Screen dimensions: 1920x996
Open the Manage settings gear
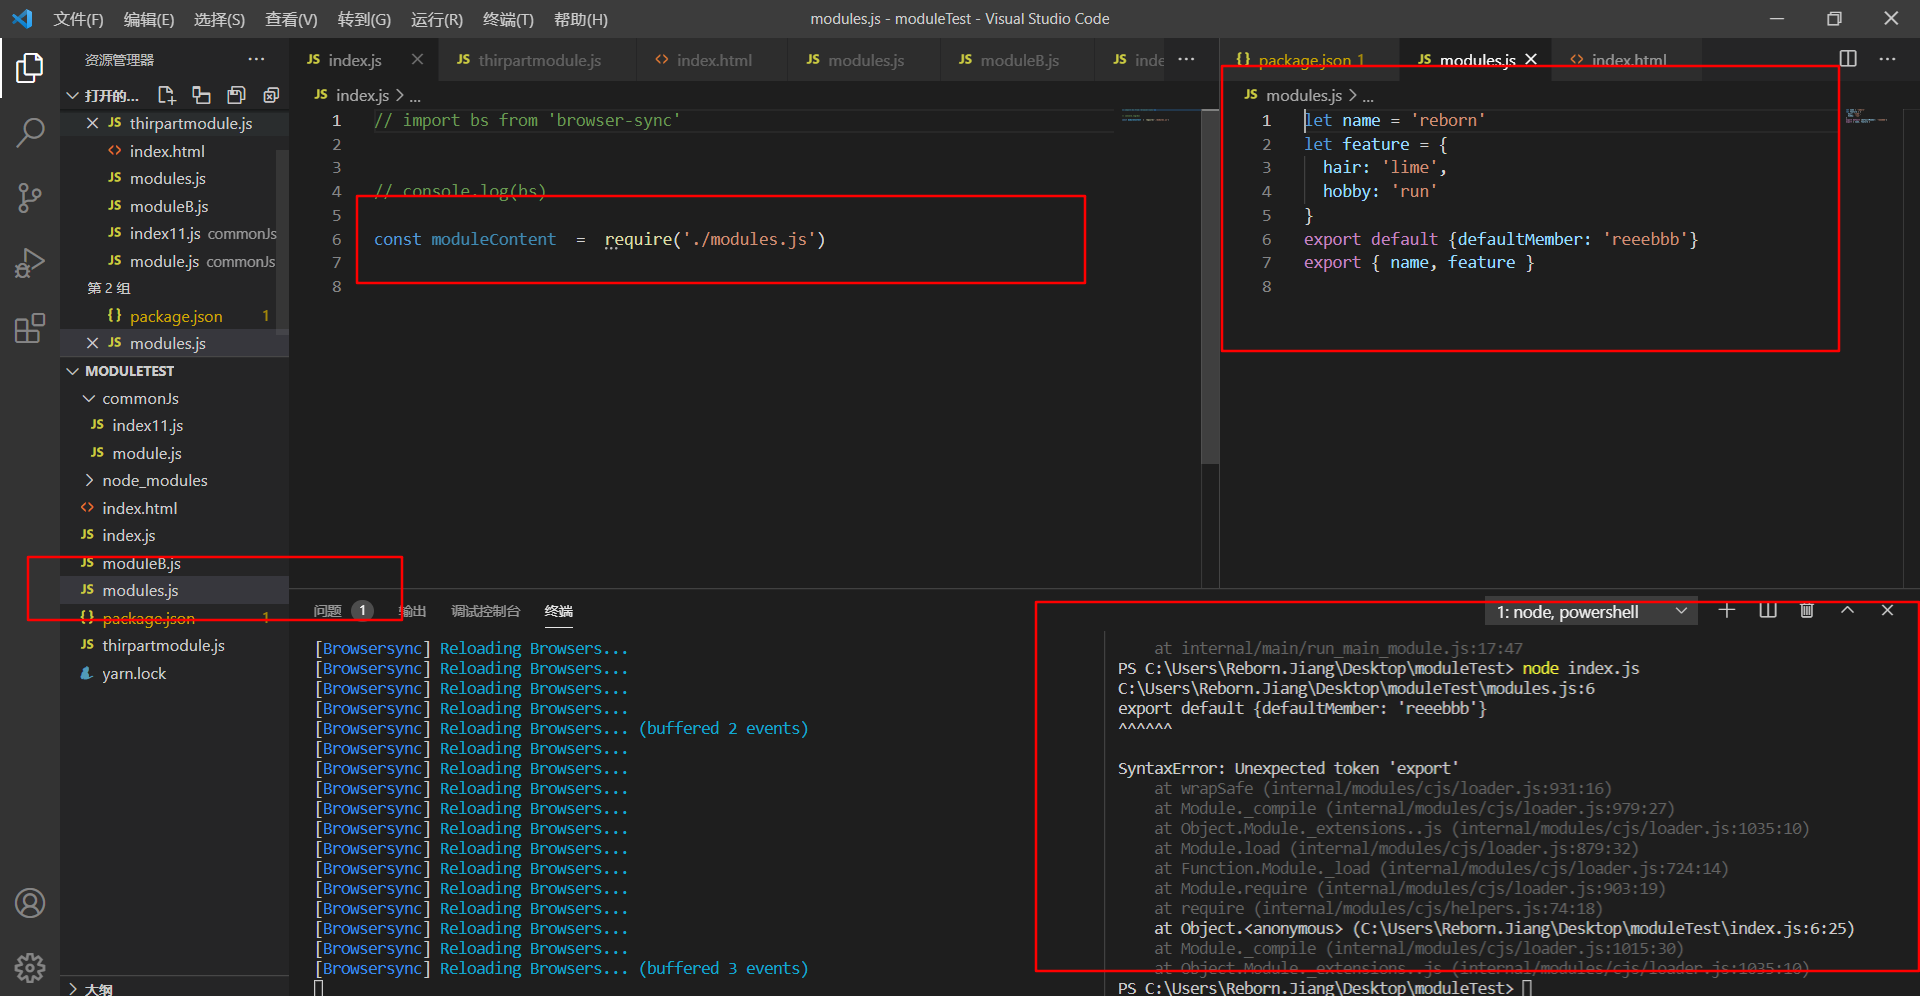pos(30,967)
